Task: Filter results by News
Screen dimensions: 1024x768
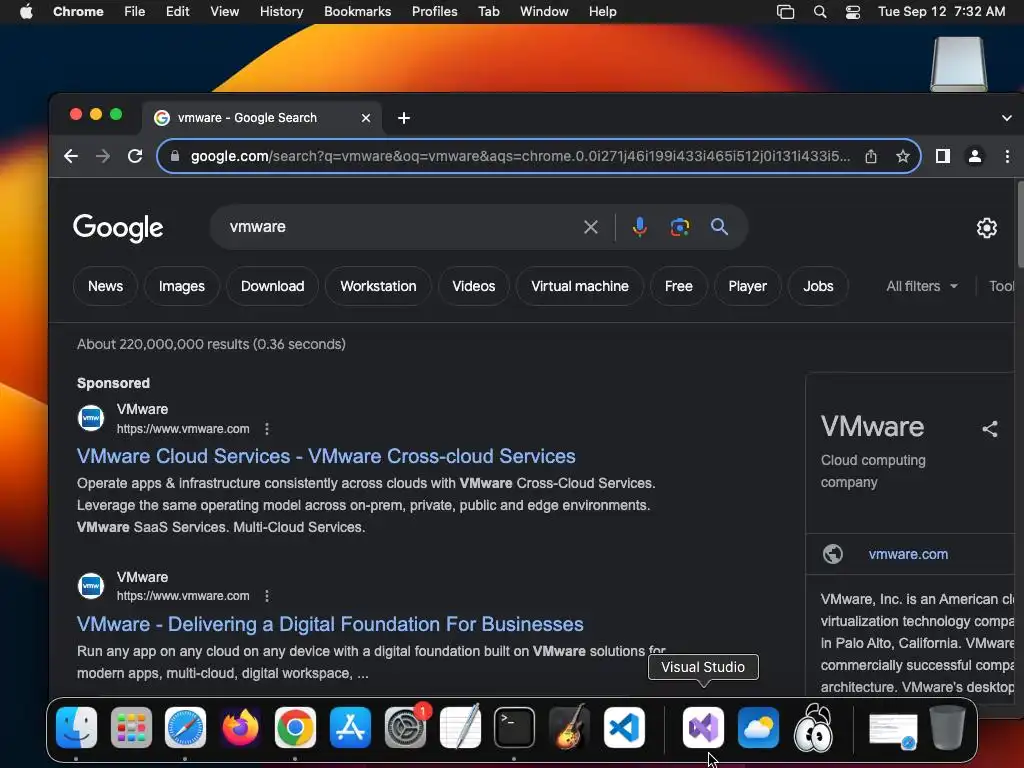Action: pyautogui.click(x=105, y=286)
